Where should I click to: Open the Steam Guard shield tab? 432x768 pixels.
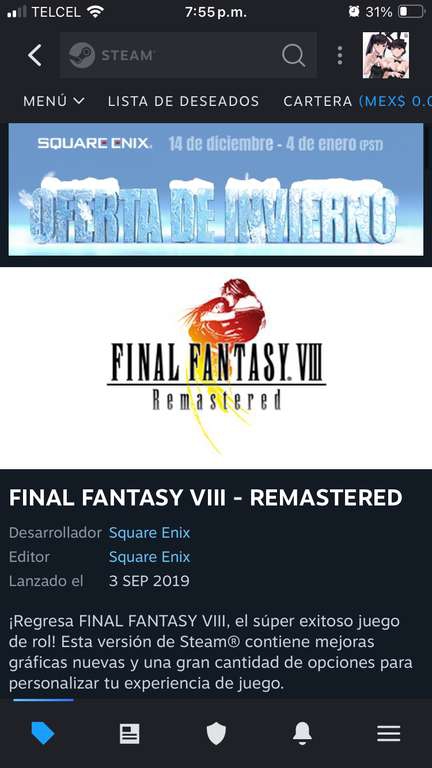click(216, 734)
